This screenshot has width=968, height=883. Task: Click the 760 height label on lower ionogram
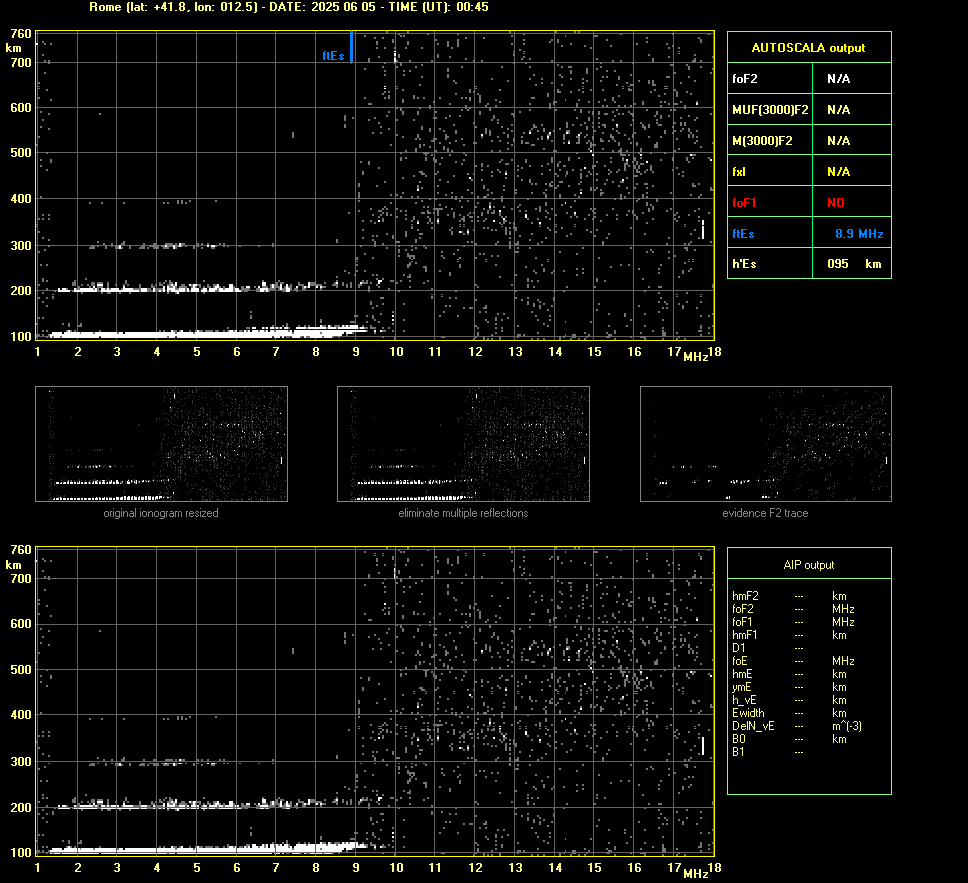(x=20, y=550)
